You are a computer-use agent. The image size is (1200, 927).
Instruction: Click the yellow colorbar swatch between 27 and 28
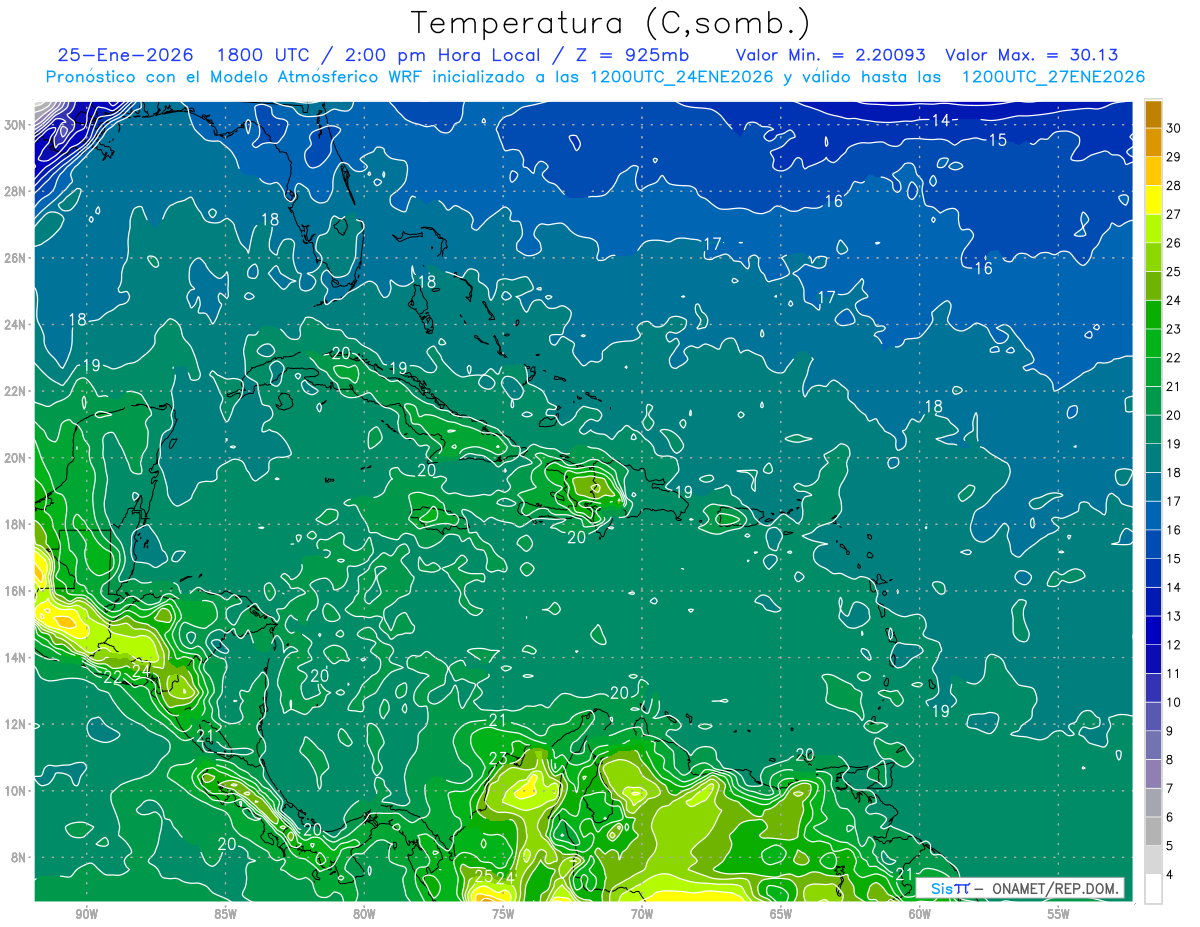(1154, 200)
